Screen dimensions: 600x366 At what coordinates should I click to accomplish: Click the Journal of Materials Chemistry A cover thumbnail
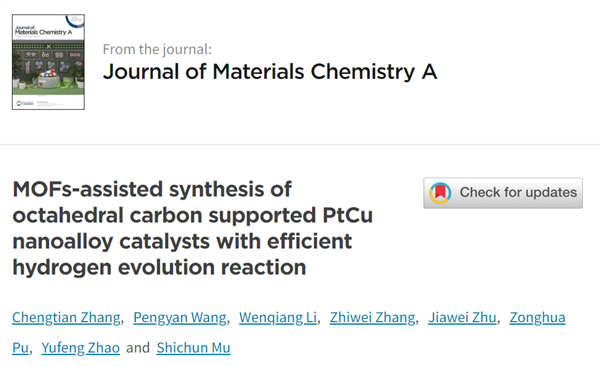tap(48, 62)
